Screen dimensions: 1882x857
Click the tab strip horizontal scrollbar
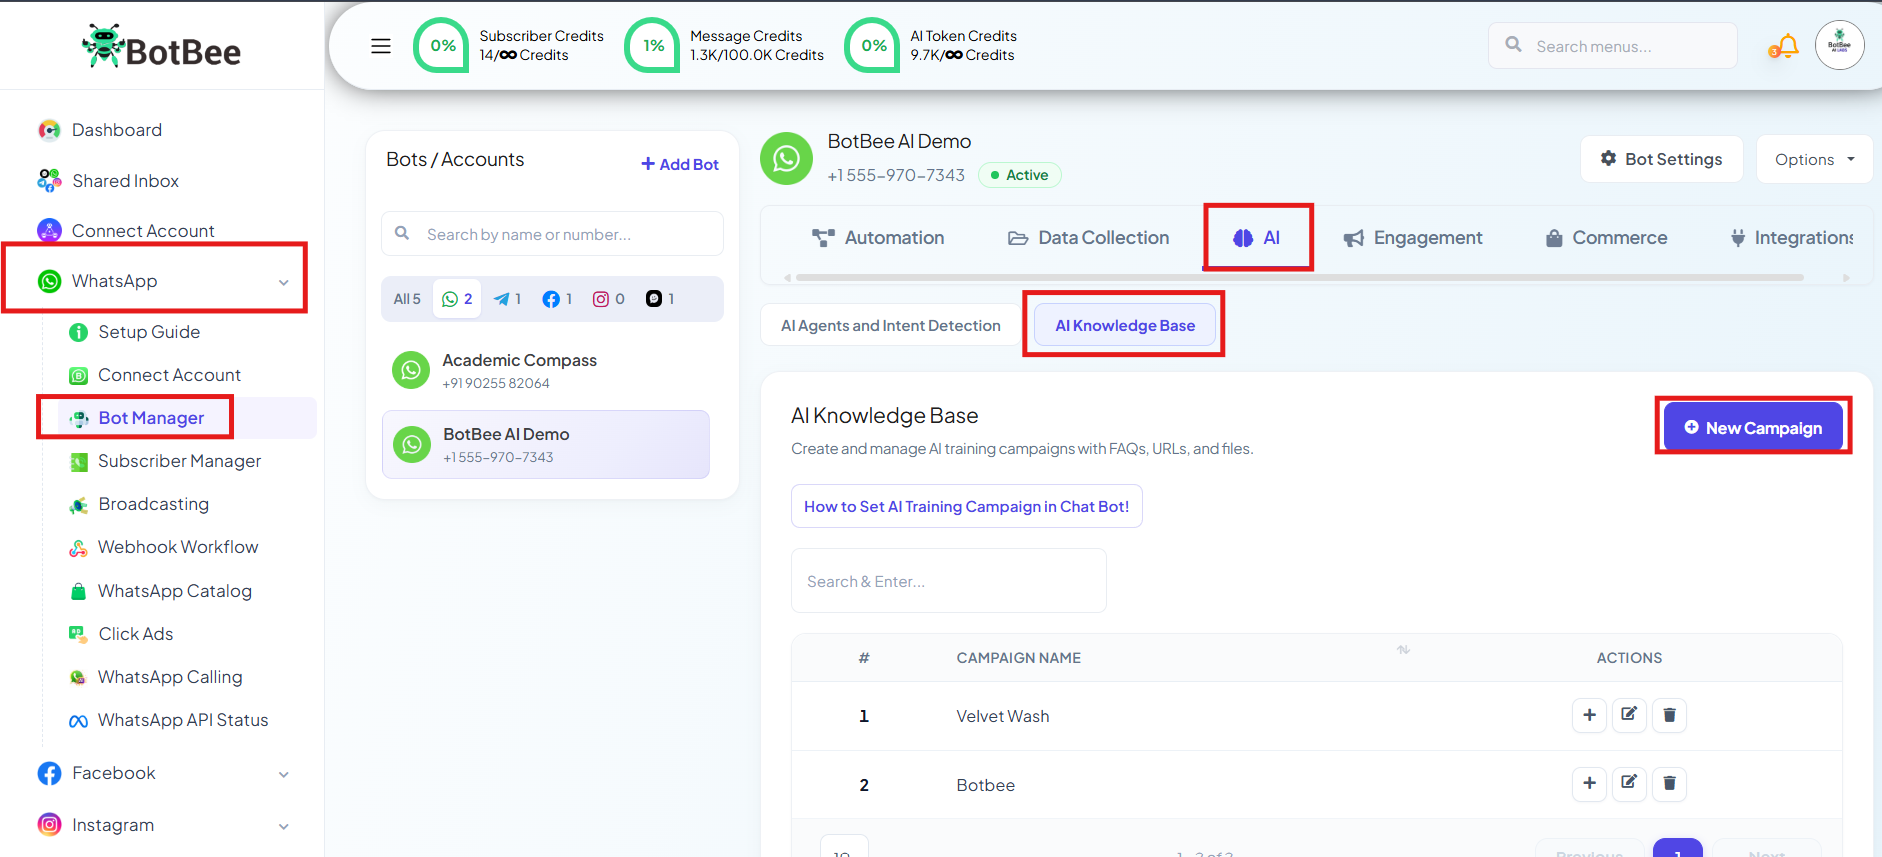(1300, 277)
